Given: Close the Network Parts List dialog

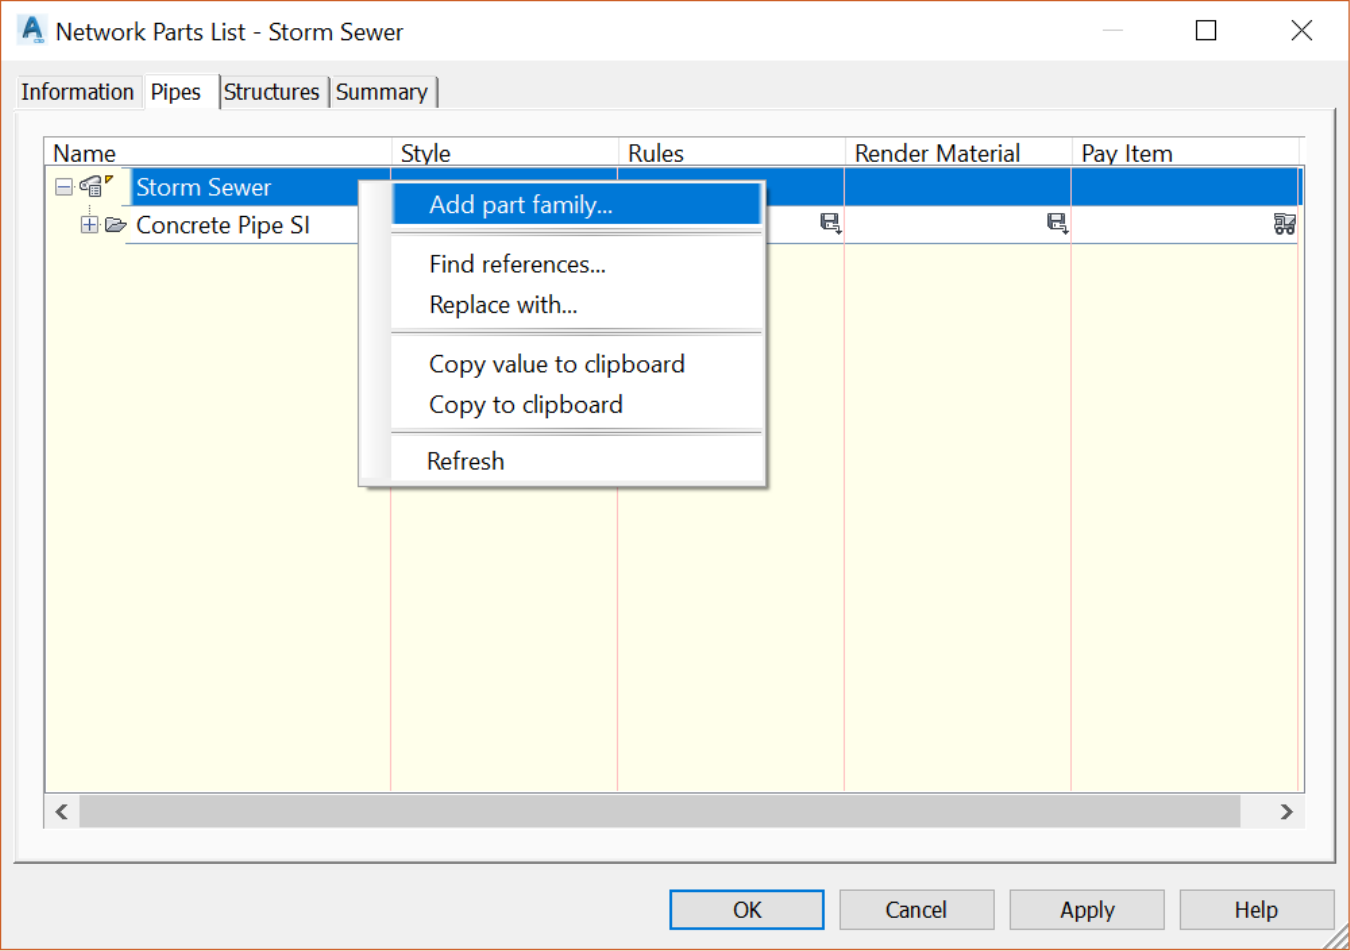Looking at the screenshot, I should point(1301,31).
